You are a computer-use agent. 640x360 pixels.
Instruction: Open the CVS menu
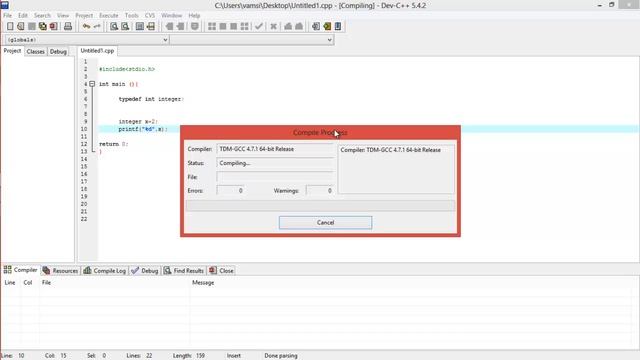point(150,15)
